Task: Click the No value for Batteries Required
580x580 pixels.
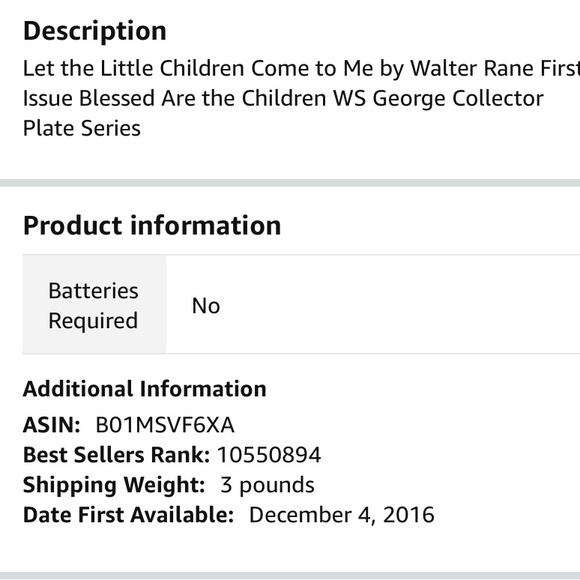Action: point(206,306)
